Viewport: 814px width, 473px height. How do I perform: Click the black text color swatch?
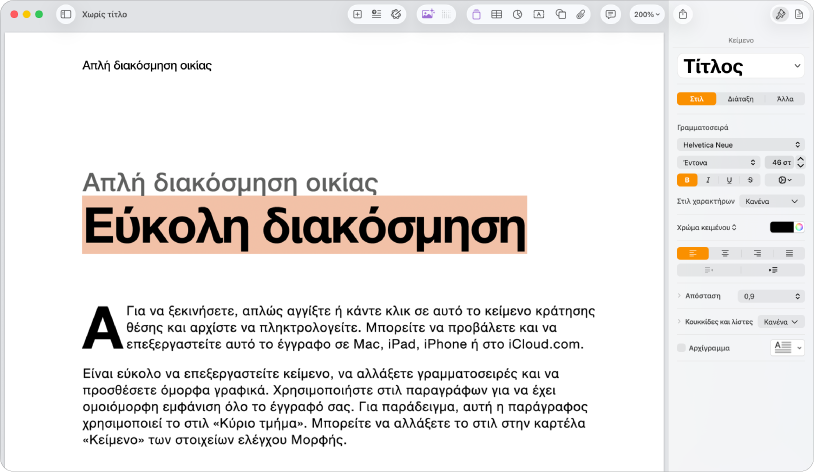tap(781, 227)
